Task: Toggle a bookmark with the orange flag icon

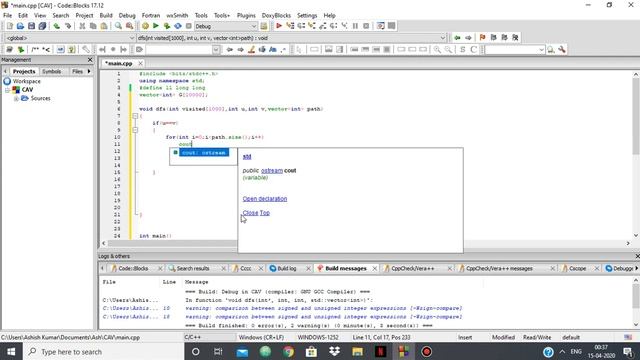Action: tap(482, 38)
